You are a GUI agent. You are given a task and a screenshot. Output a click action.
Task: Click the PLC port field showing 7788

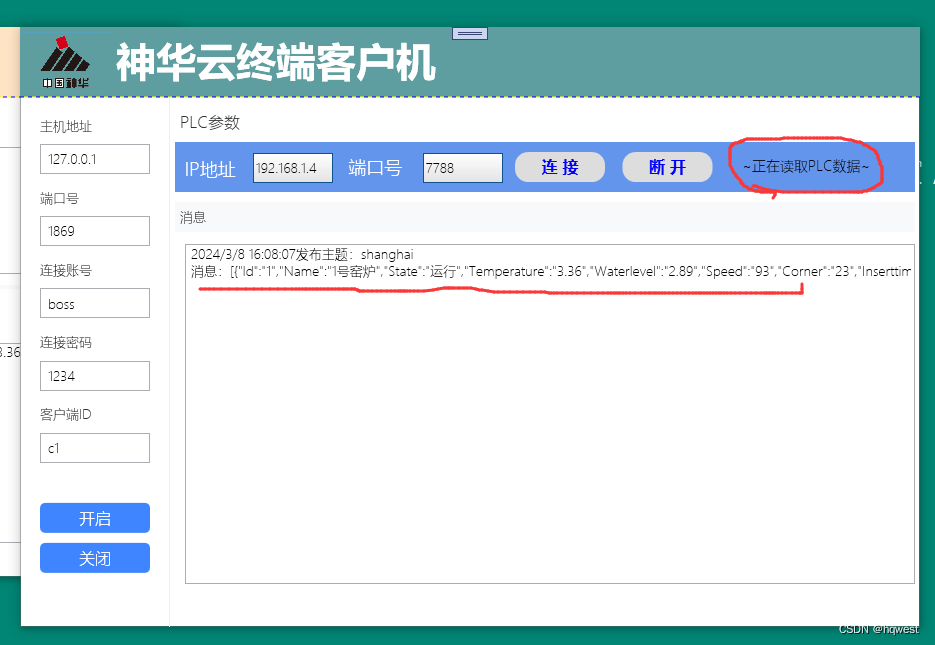[x=463, y=168]
